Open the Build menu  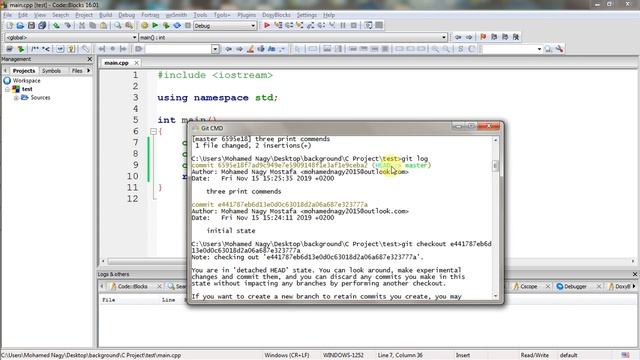105,15
